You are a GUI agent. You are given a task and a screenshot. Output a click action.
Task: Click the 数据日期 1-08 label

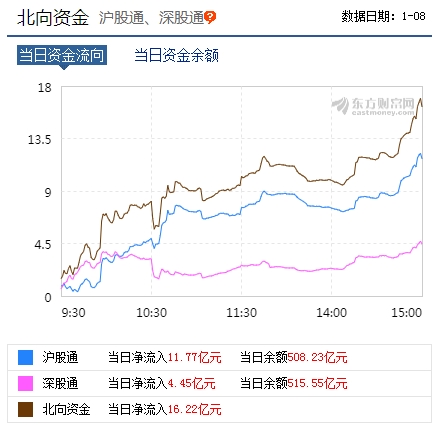(383, 16)
